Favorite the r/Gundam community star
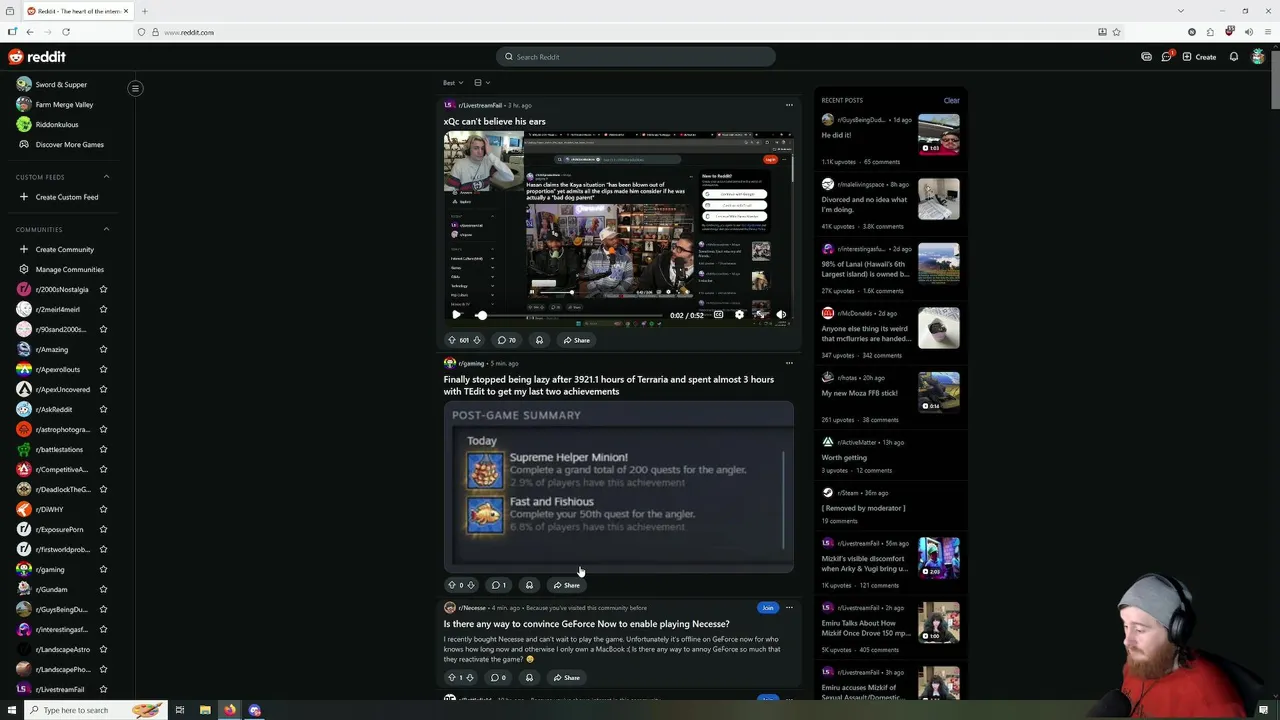The height and width of the screenshot is (720, 1280). [103, 589]
